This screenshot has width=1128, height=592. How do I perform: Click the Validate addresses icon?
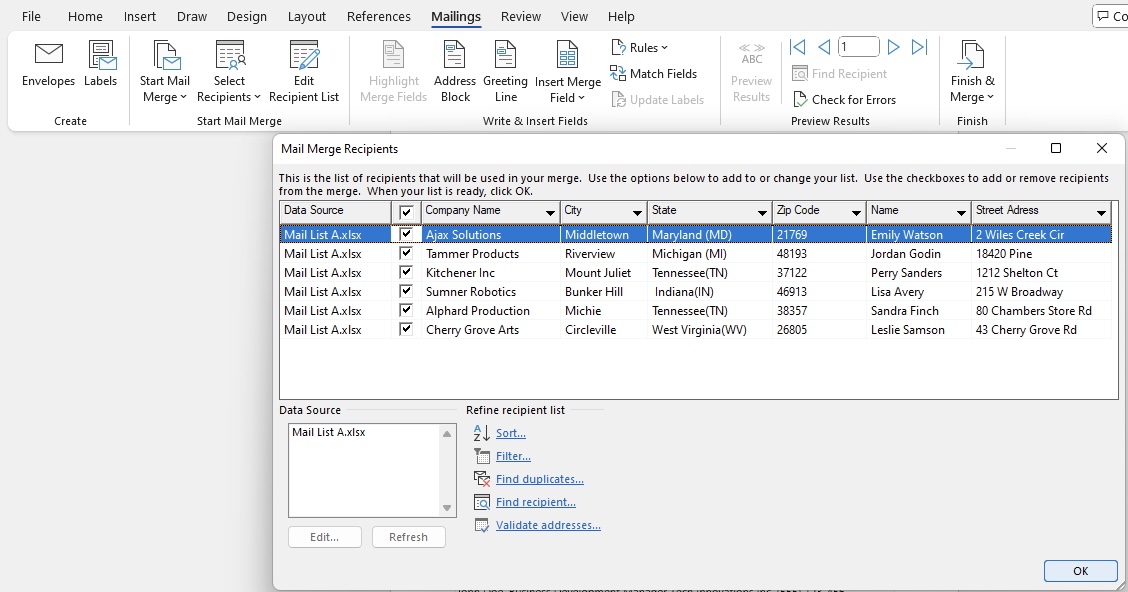[x=482, y=525]
